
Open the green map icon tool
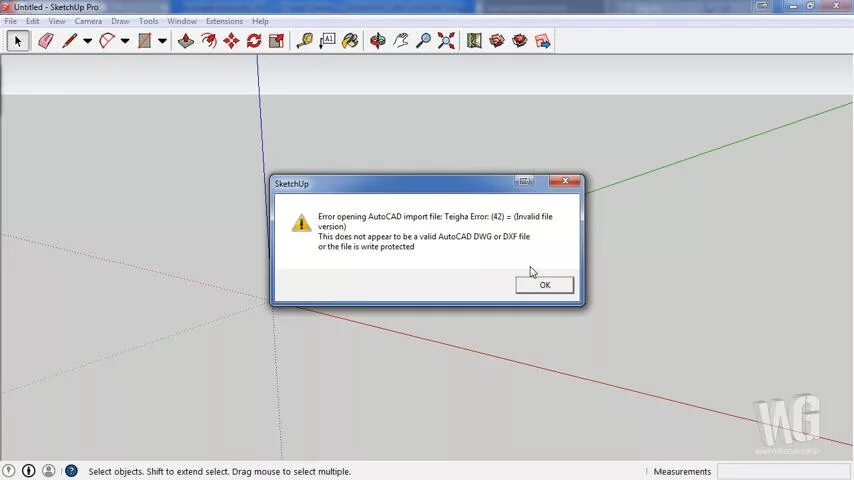click(474, 41)
